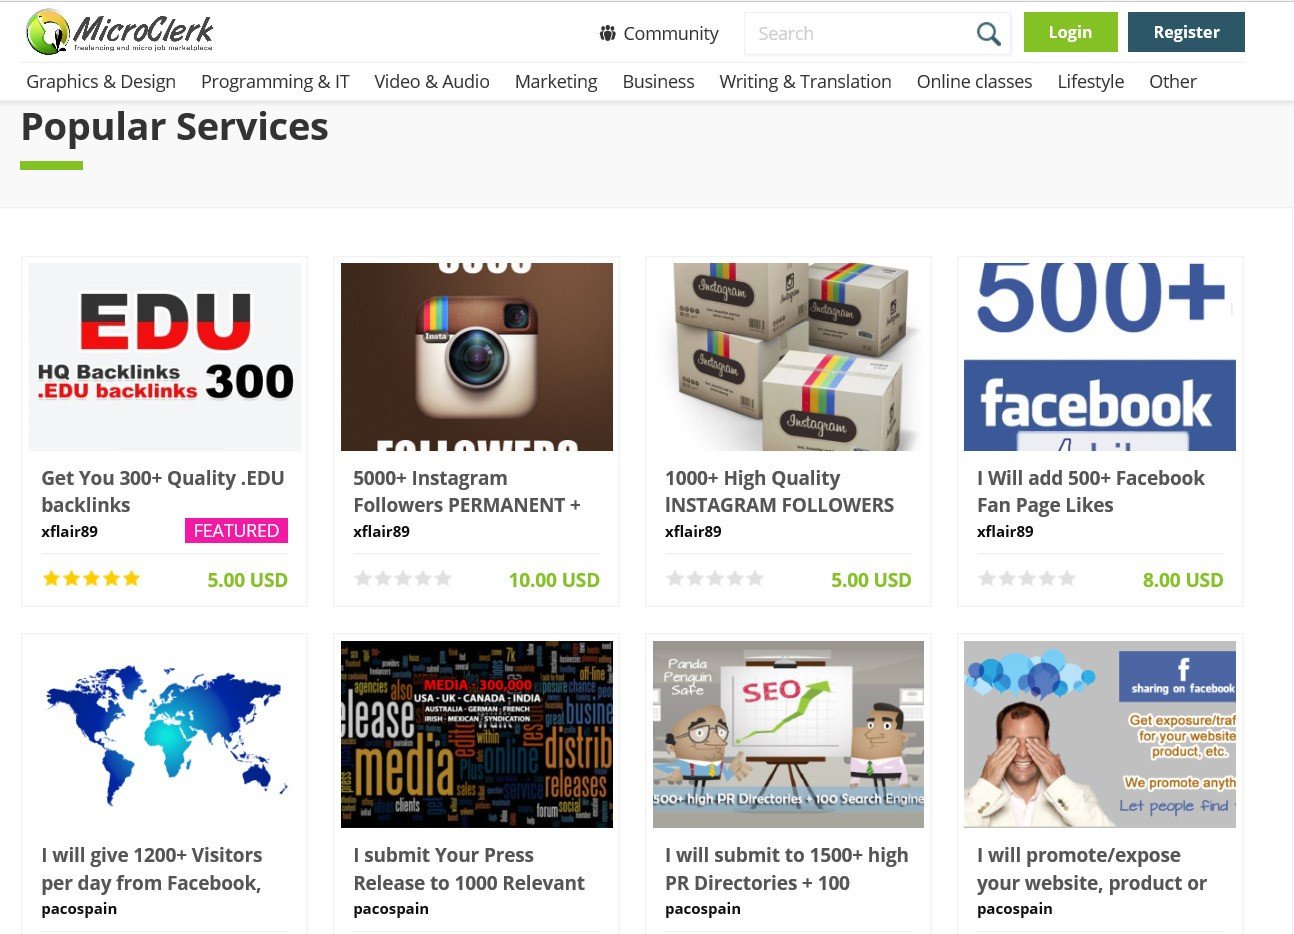Image resolution: width=1294 pixels, height=934 pixels.
Task: Open the SEO cartoon chart thumbnail
Action: pyautogui.click(x=789, y=734)
